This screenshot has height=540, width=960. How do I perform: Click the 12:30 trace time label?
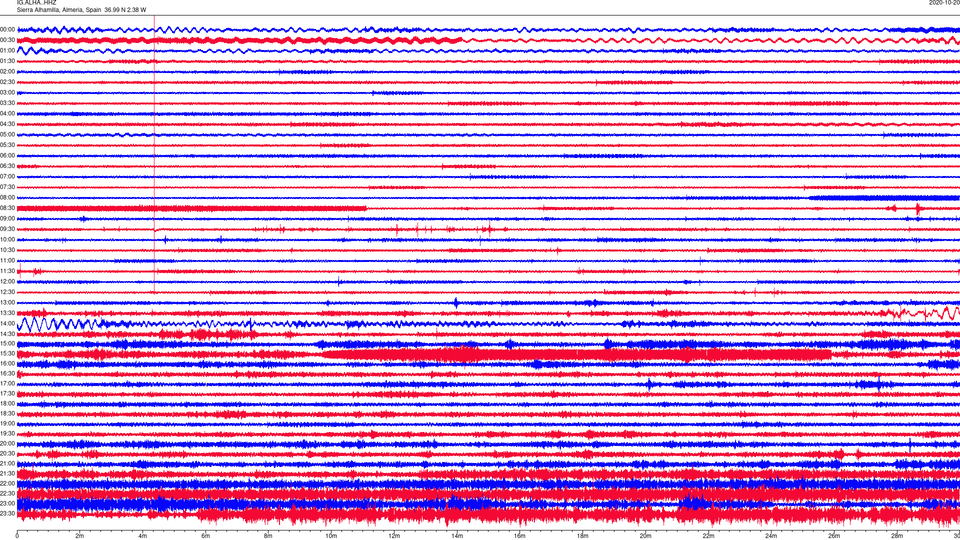[8, 292]
